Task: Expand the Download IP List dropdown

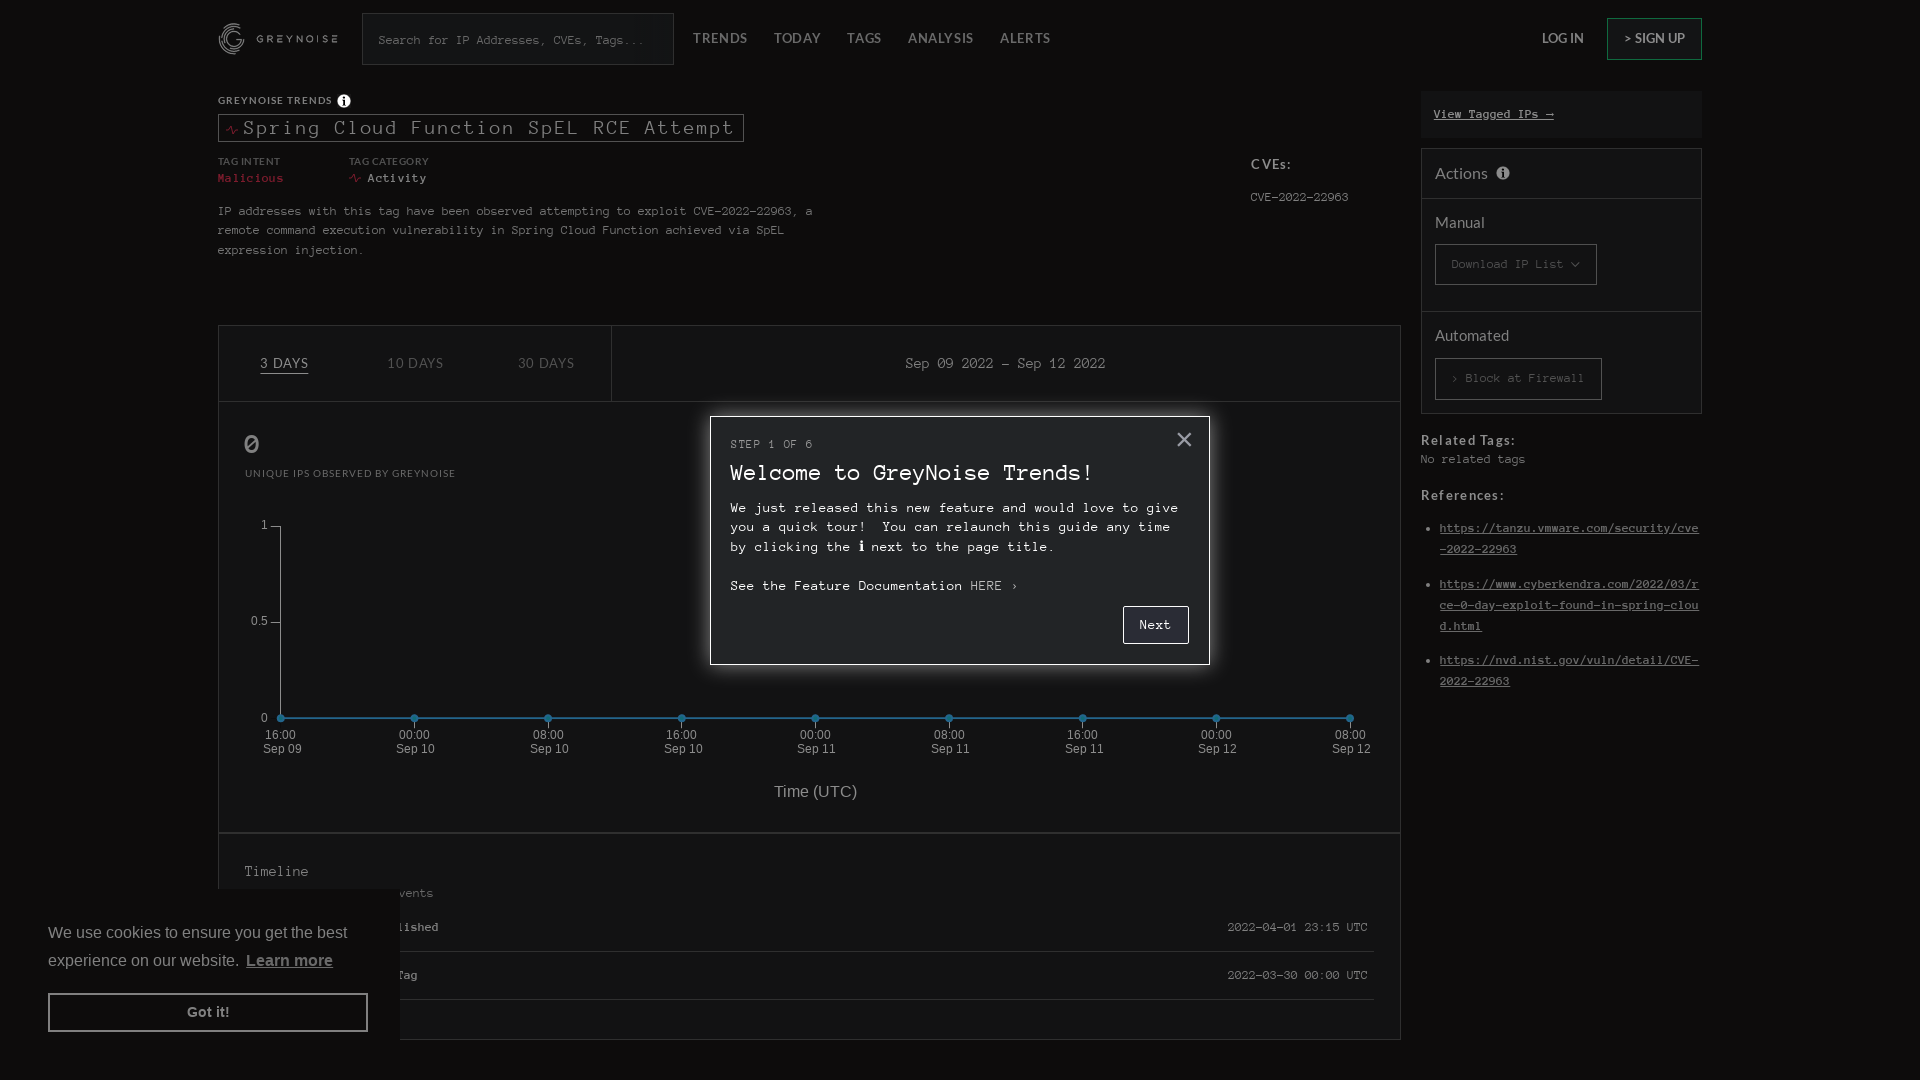Action: (x=1516, y=265)
